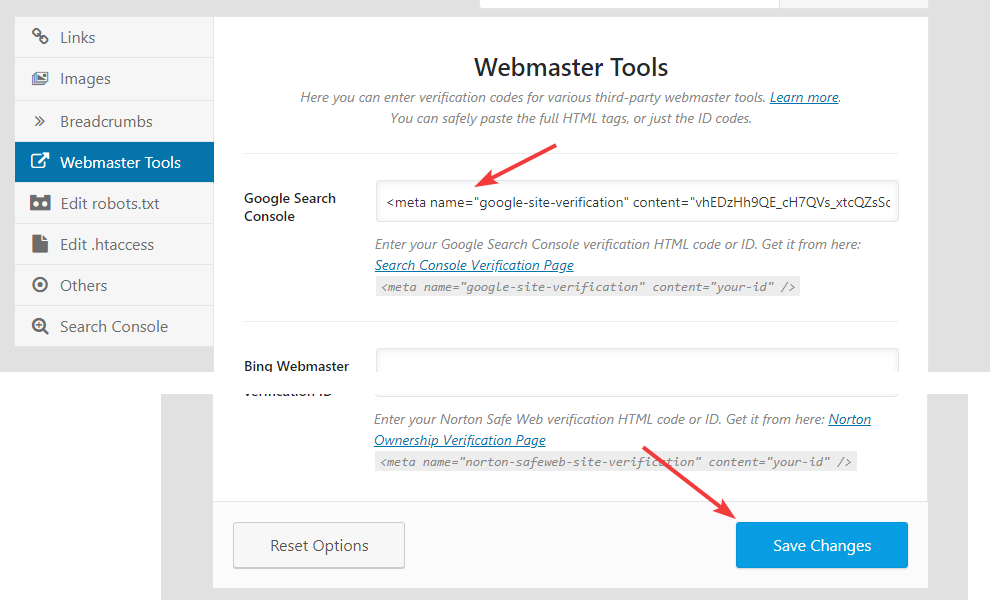
Task: Click the Webmaster Tools external-link icon
Action: (x=40, y=161)
